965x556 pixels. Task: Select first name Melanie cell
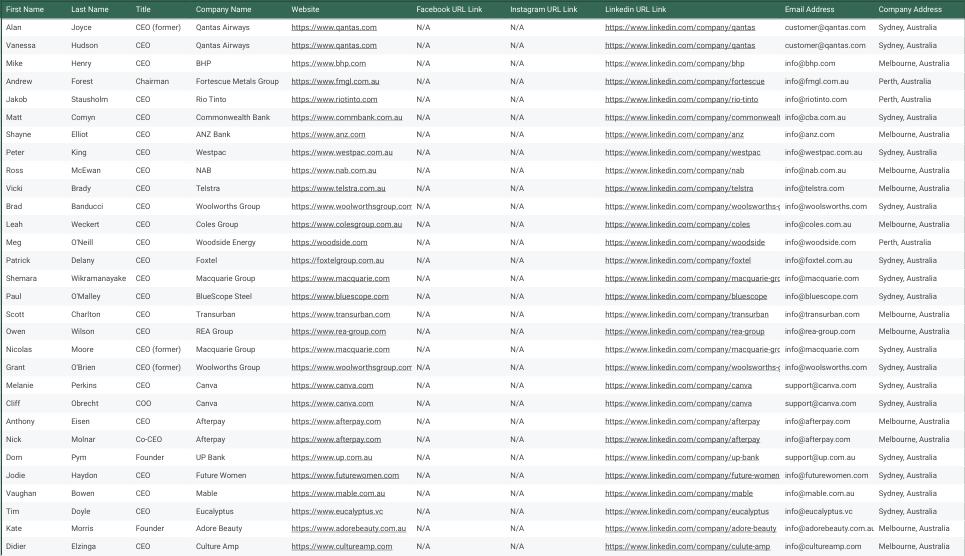[20, 385]
